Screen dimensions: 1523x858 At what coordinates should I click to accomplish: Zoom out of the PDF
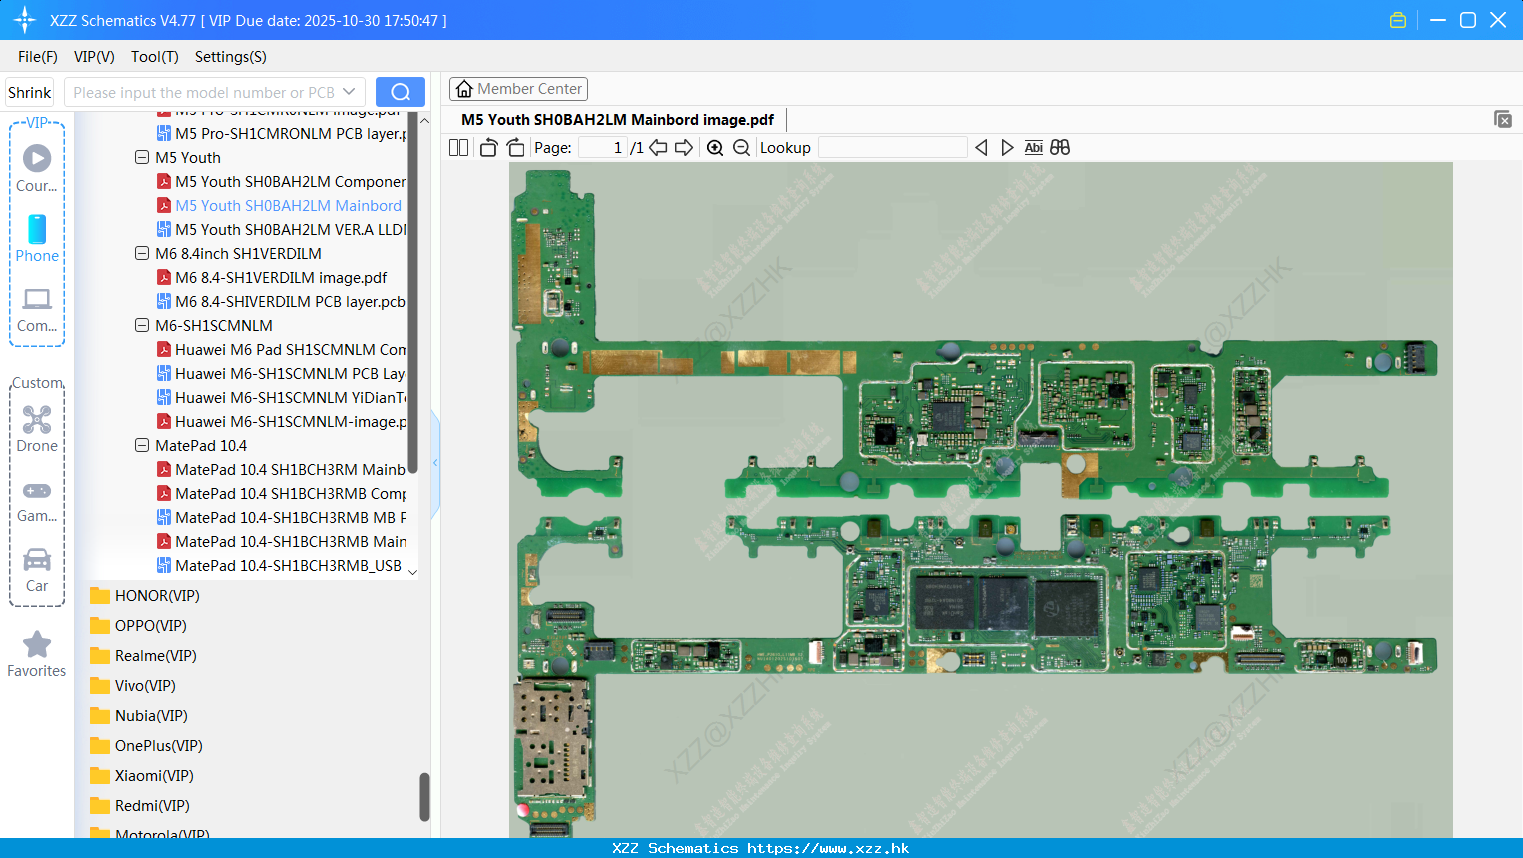[741, 148]
